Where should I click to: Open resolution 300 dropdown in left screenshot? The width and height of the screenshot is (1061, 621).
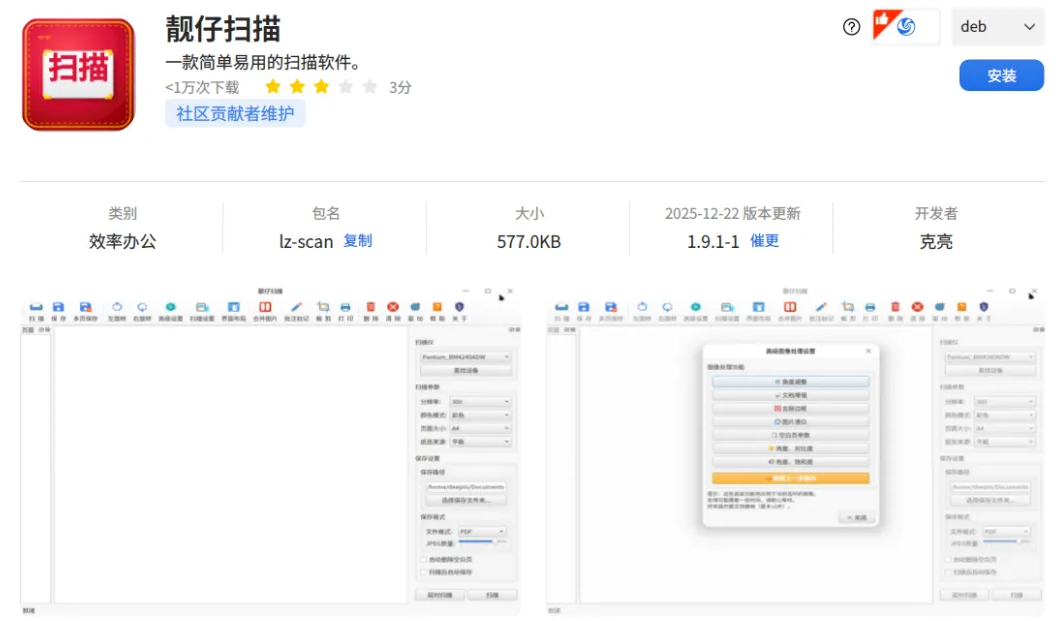click(x=480, y=402)
